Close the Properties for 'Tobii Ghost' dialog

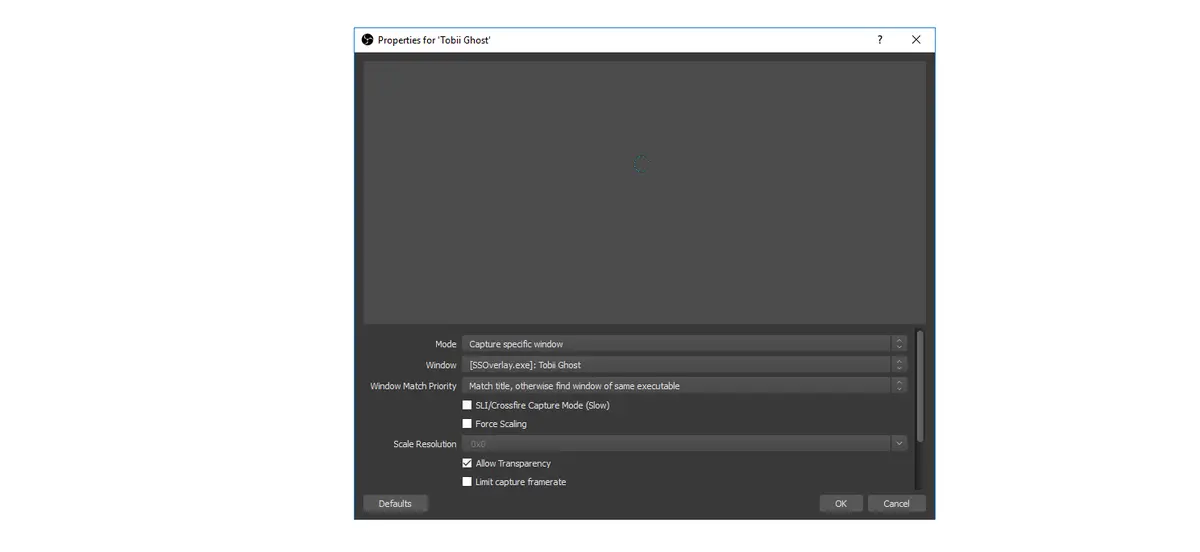(x=916, y=40)
